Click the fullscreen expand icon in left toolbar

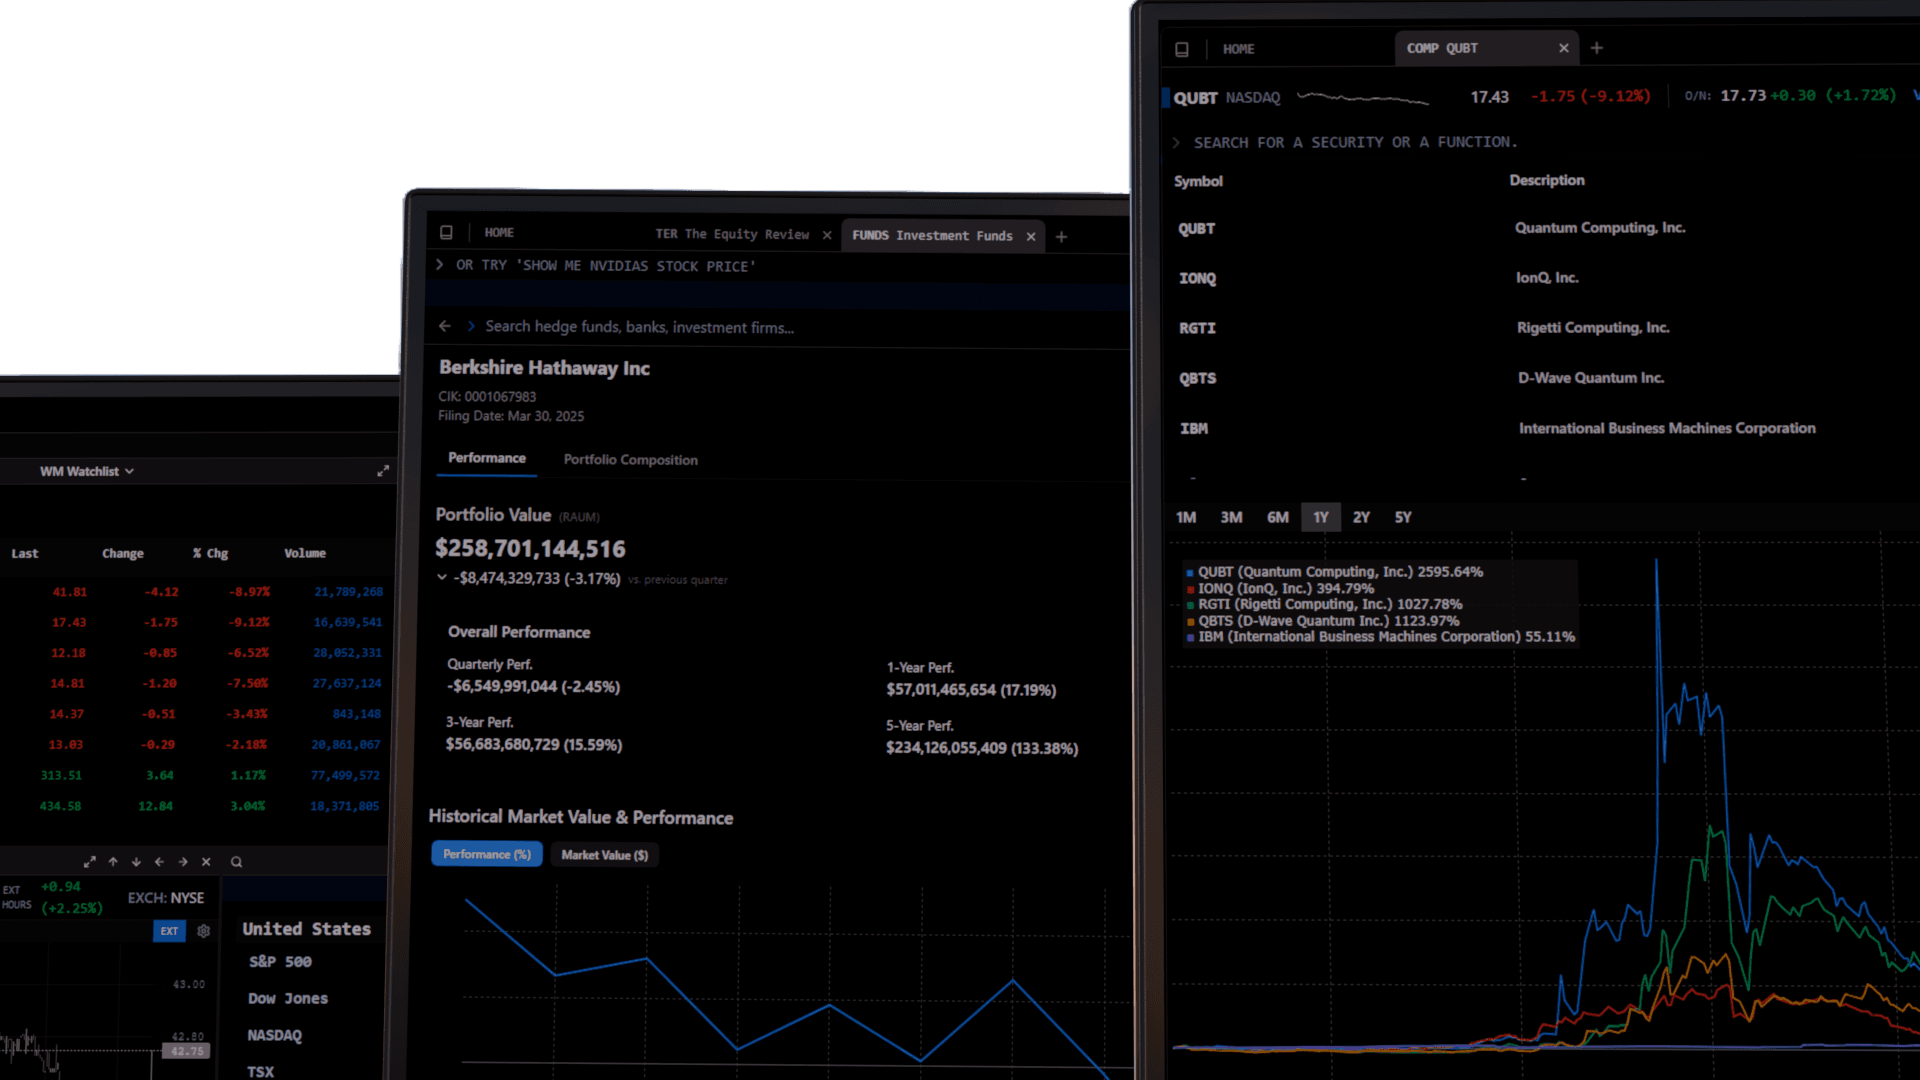90,862
